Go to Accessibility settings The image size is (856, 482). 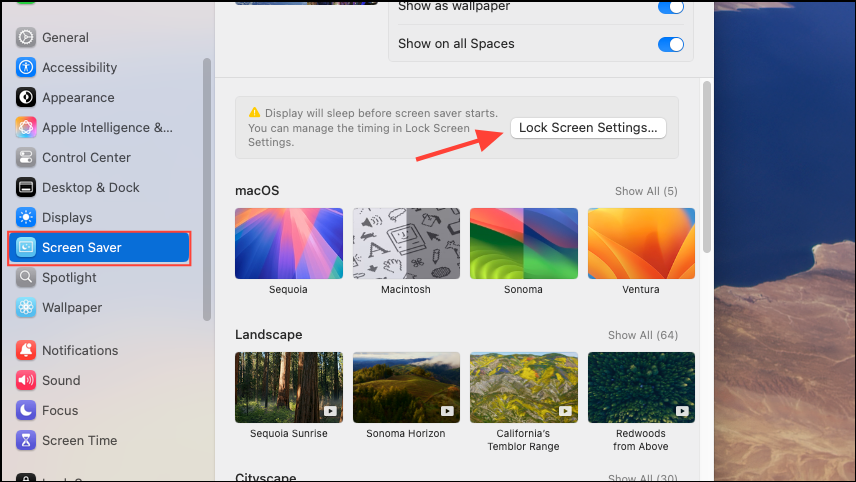99,67
